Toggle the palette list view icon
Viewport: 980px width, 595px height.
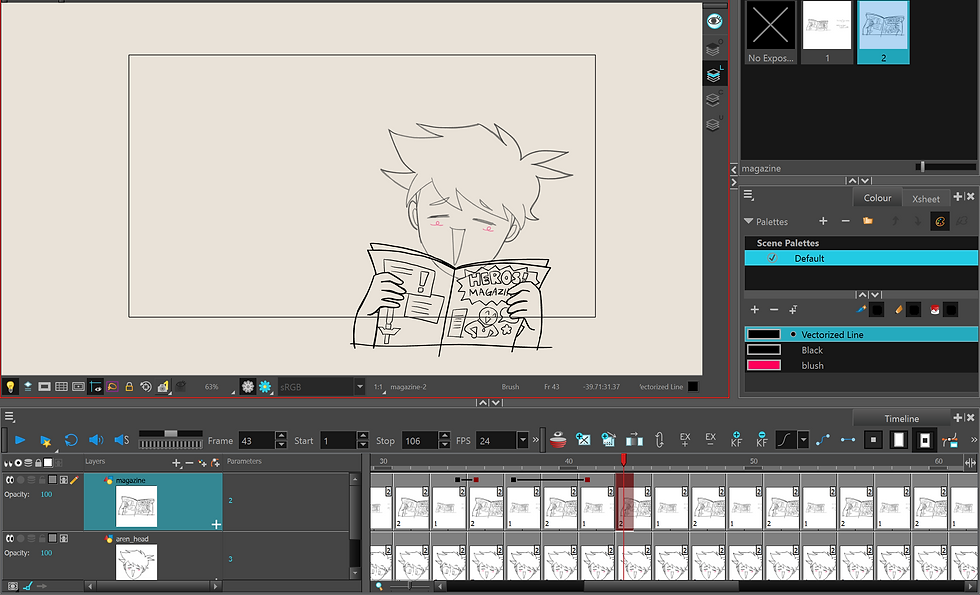click(x=939, y=221)
